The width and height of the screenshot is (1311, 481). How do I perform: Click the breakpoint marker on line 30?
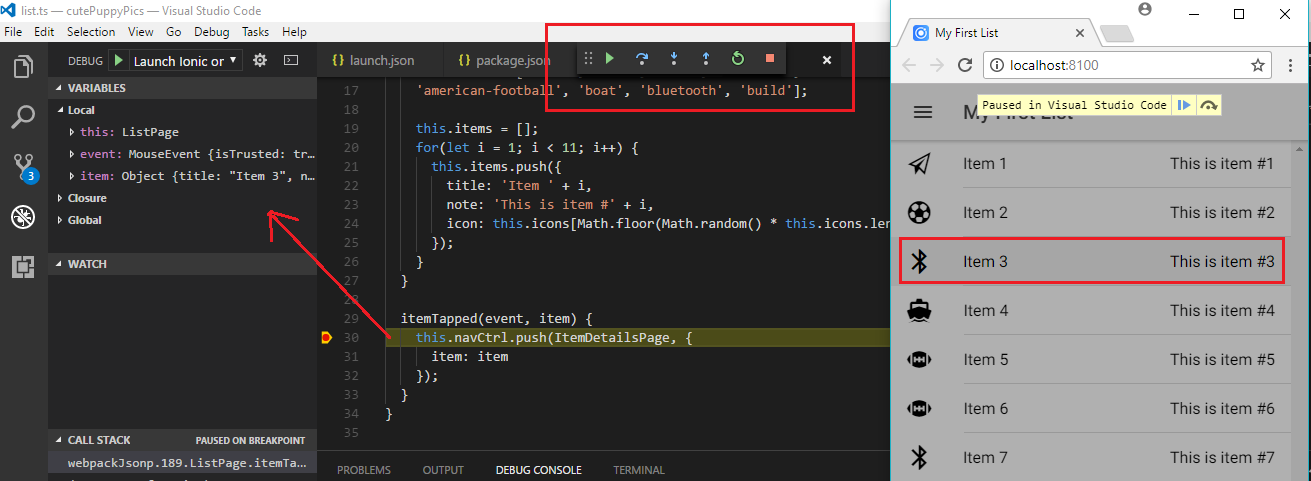click(326, 338)
